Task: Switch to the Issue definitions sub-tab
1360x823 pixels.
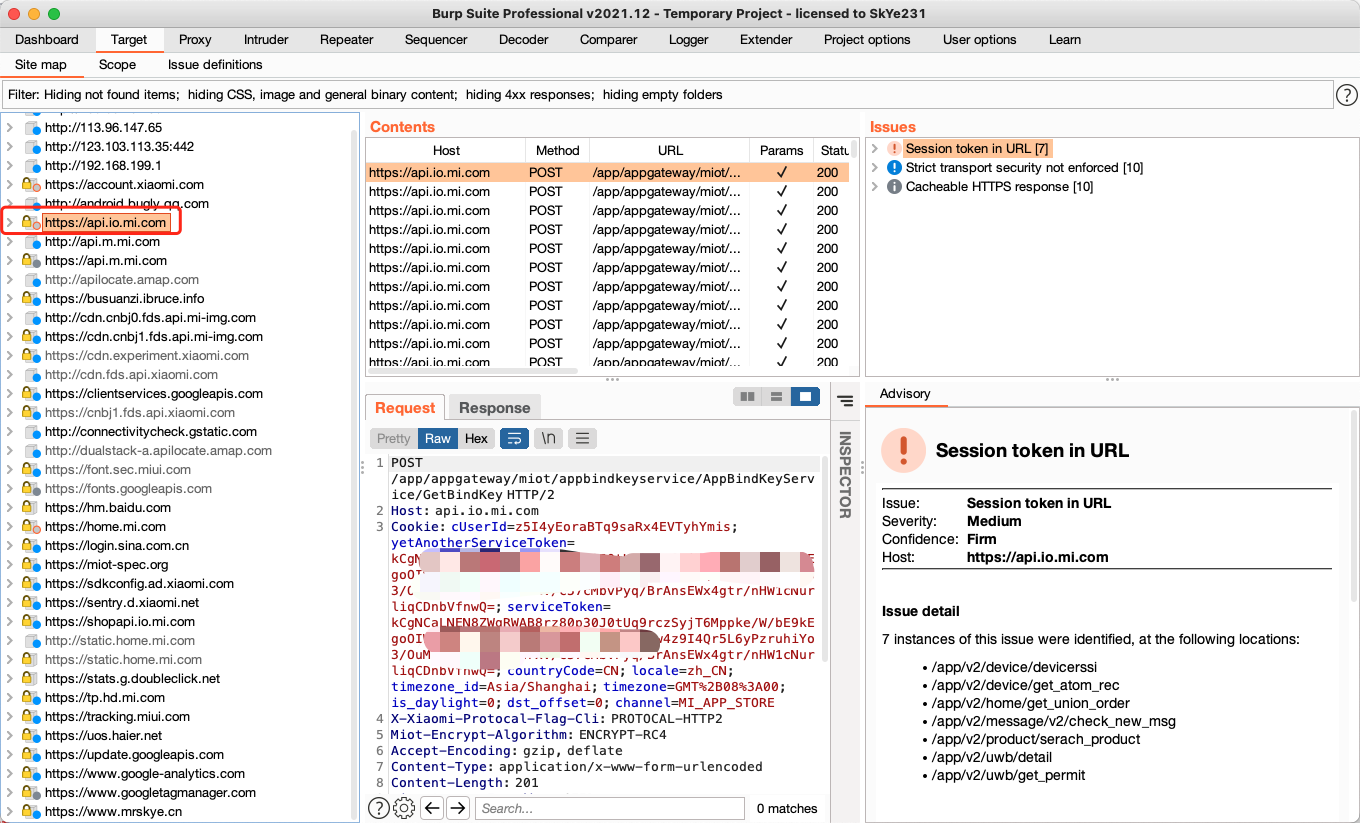Action: (215, 65)
